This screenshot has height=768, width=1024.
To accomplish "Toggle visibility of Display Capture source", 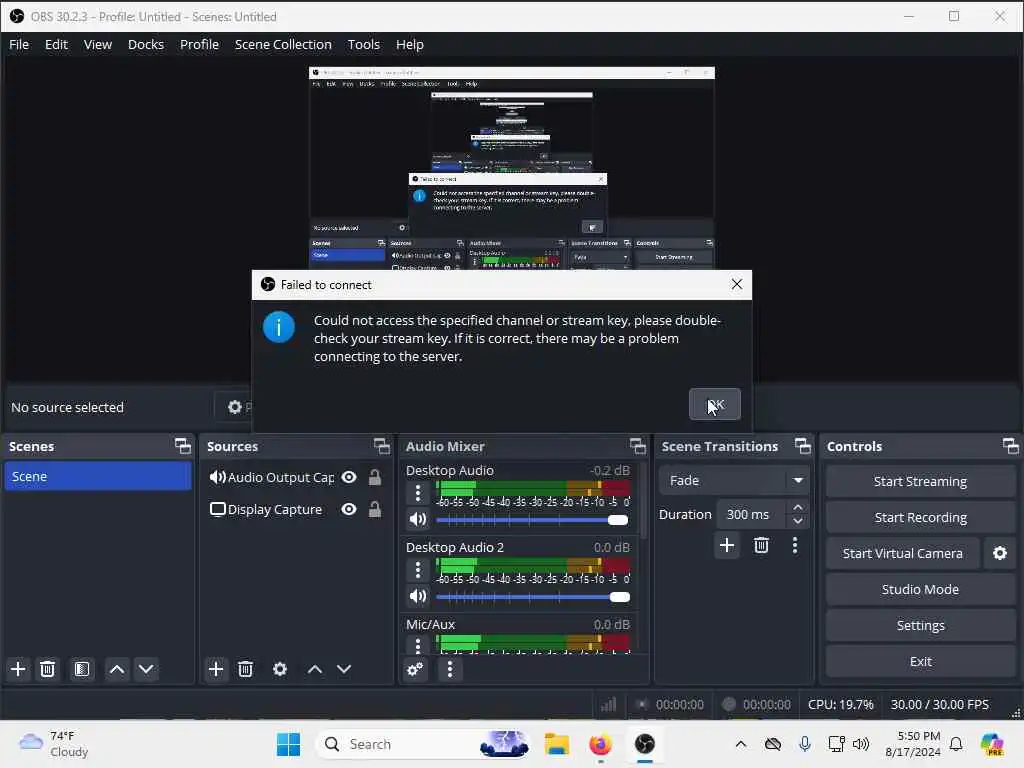I will coord(349,509).
